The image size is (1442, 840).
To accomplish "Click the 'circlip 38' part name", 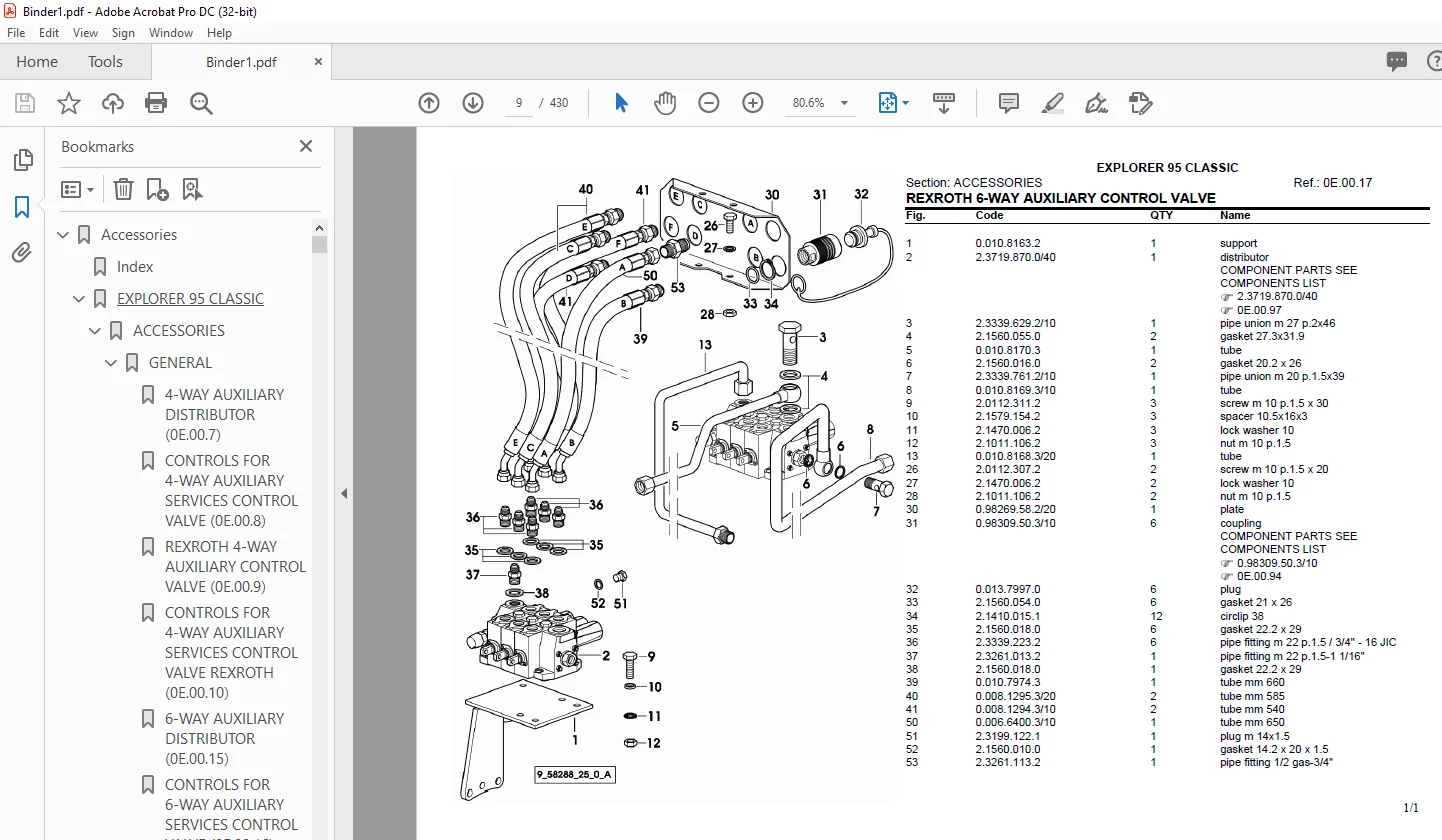I will point(1243,616).
